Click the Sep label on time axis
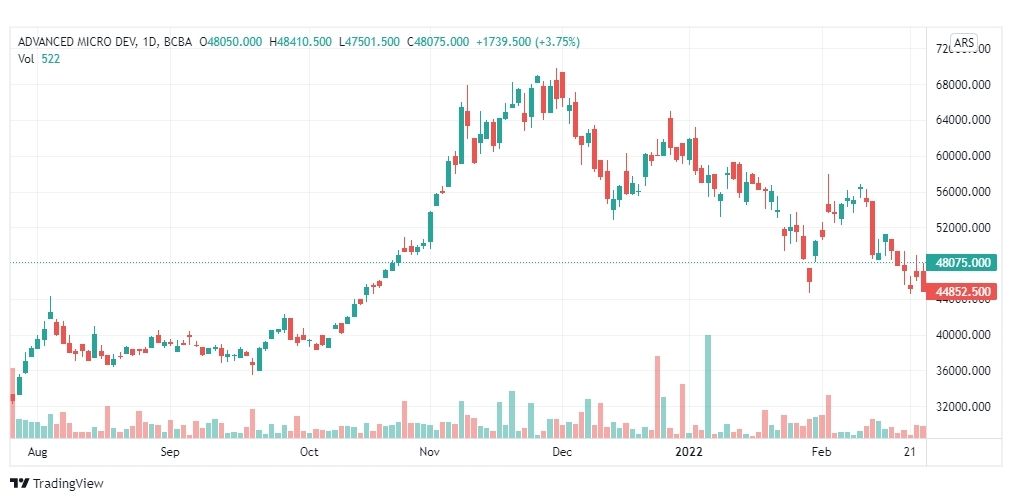This screenshot has width=1012, height=501. tap(170, 452)
